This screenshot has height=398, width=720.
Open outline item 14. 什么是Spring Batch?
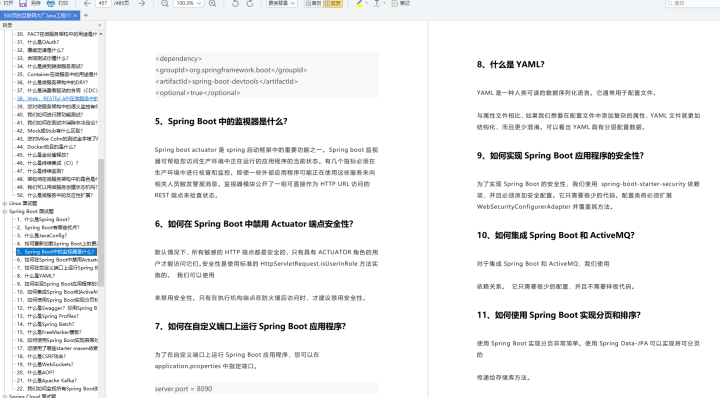(x=45, y=324)
